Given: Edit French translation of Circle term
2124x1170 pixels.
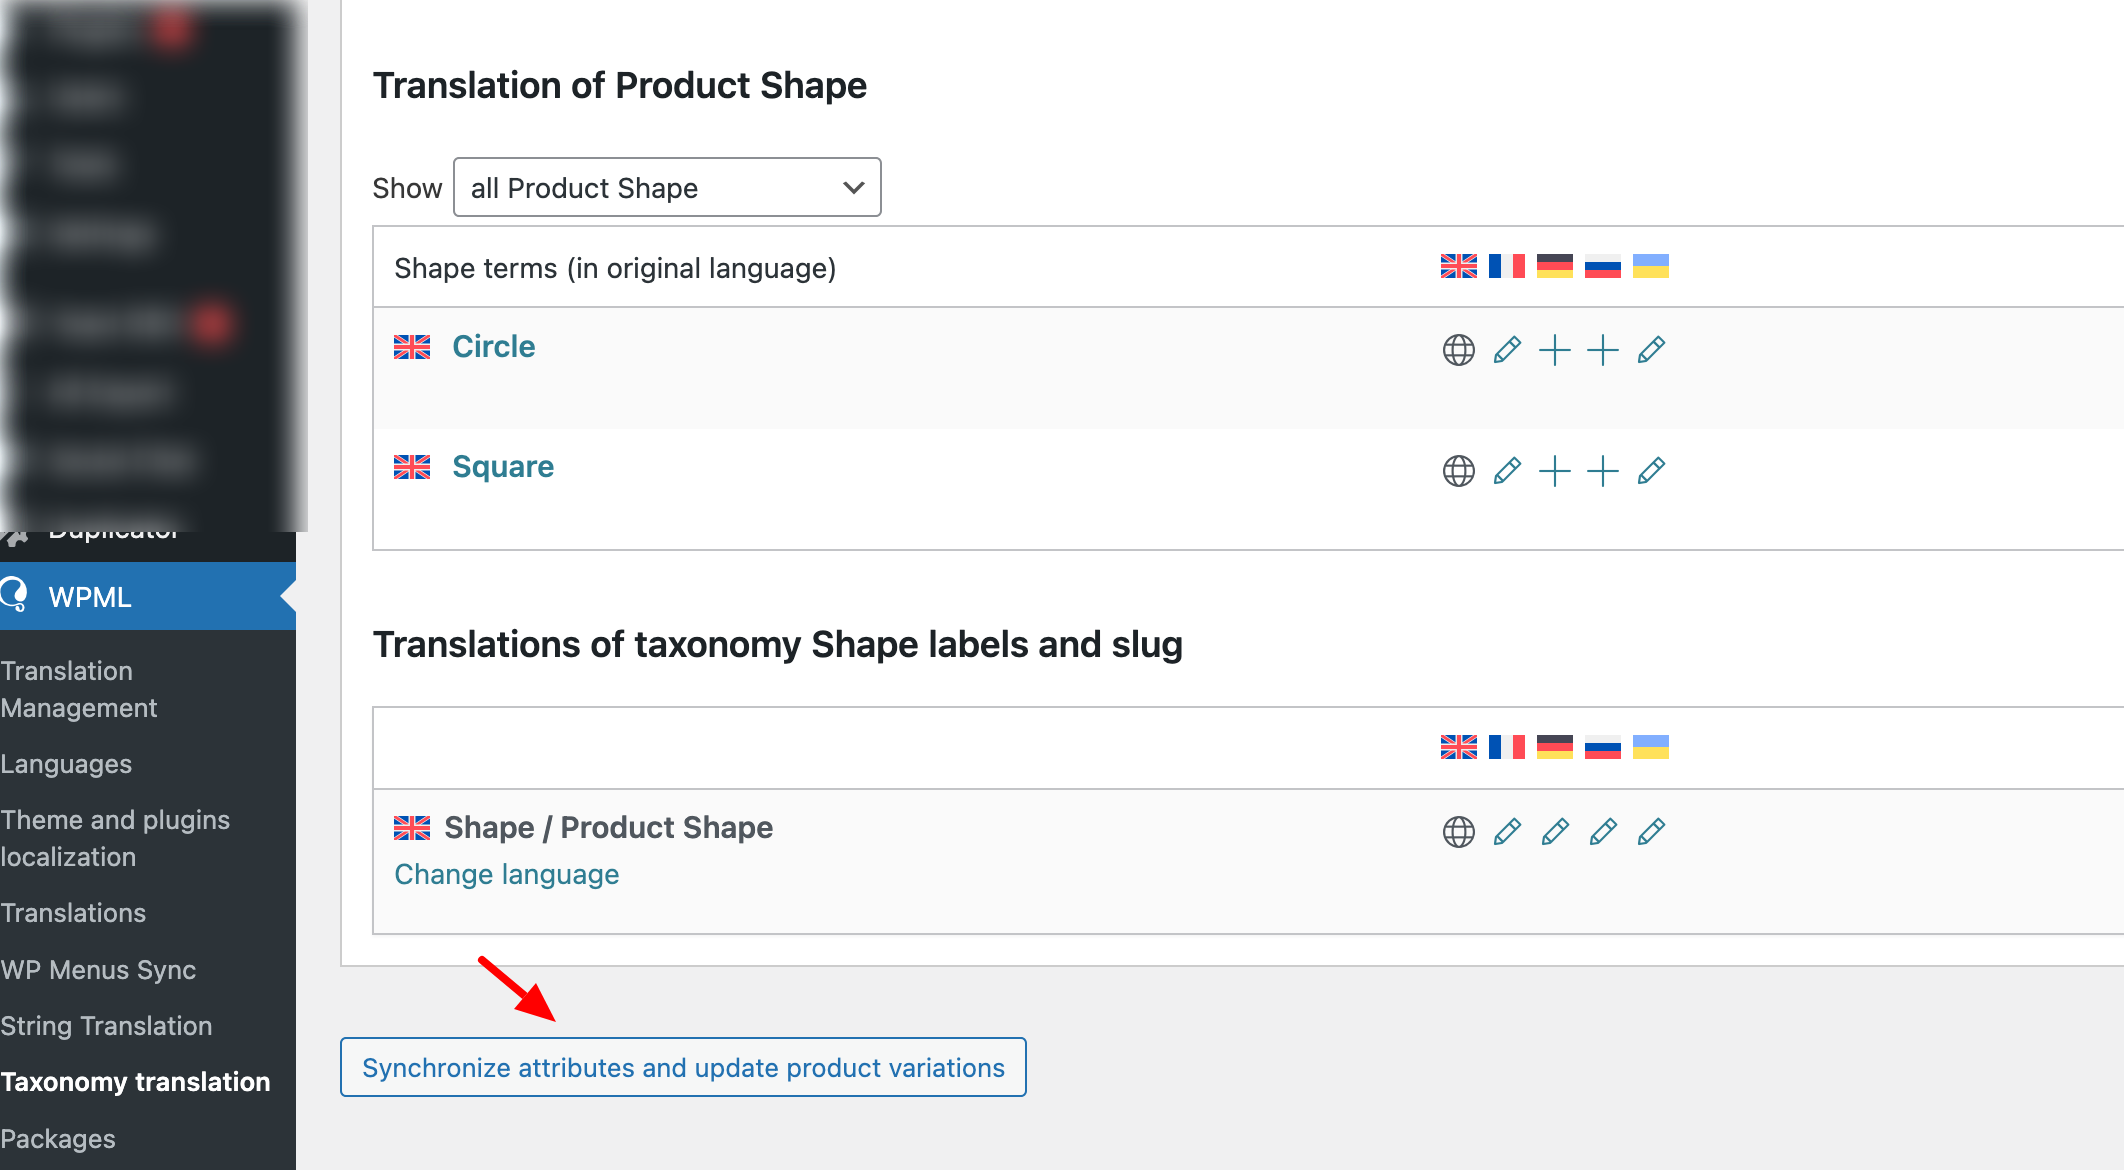Looking at the screenshot, I should click(x=1507, y=350).
